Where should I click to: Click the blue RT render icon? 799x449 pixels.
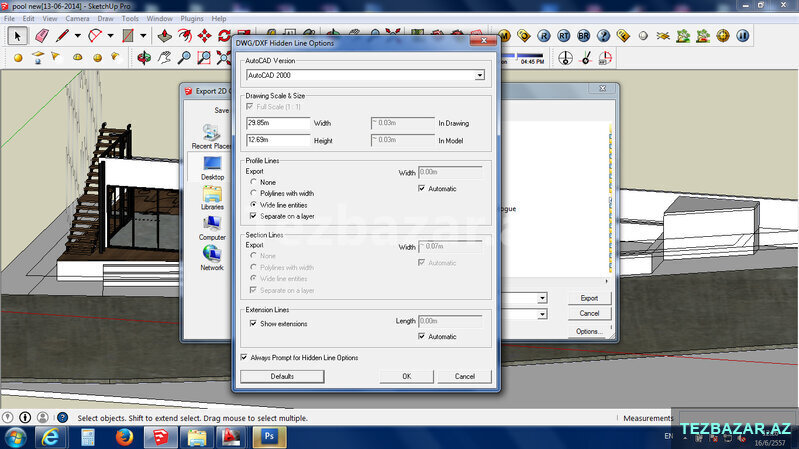tap(564, 36)
